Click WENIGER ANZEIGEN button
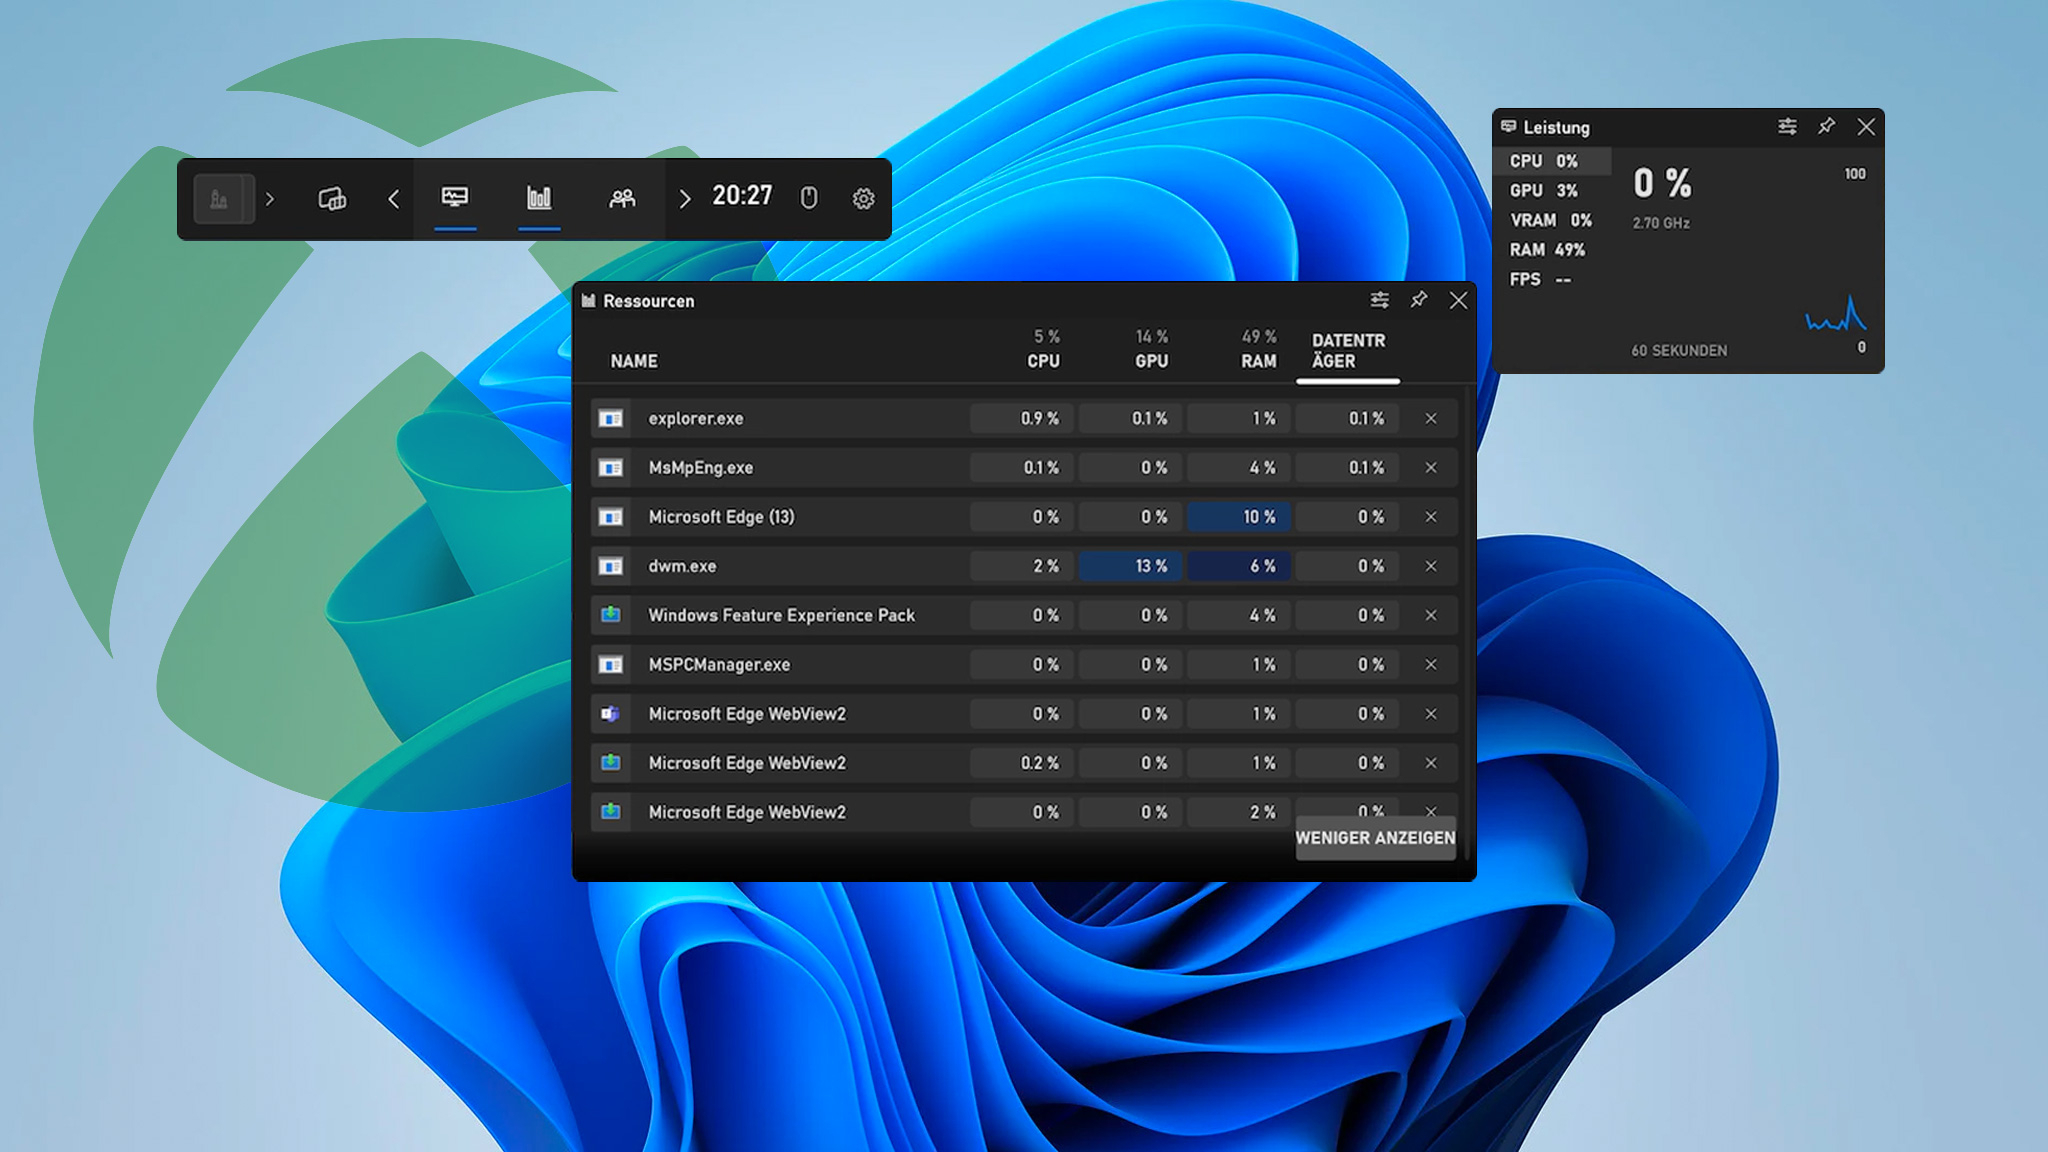2048x1152 pixels. (x=1375, y=838)
